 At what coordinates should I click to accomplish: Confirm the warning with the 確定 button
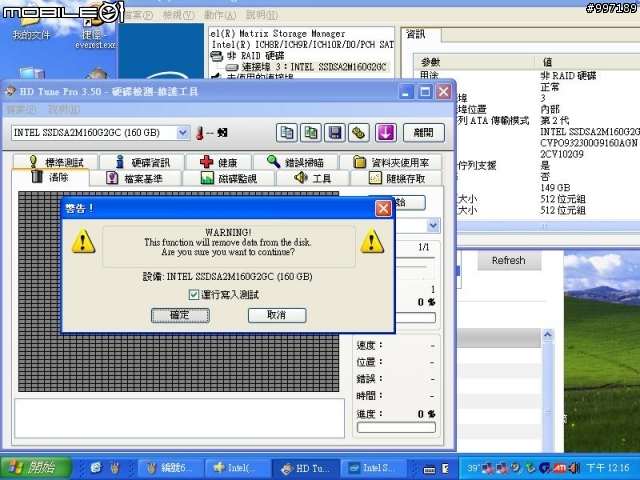coord(180,315)
